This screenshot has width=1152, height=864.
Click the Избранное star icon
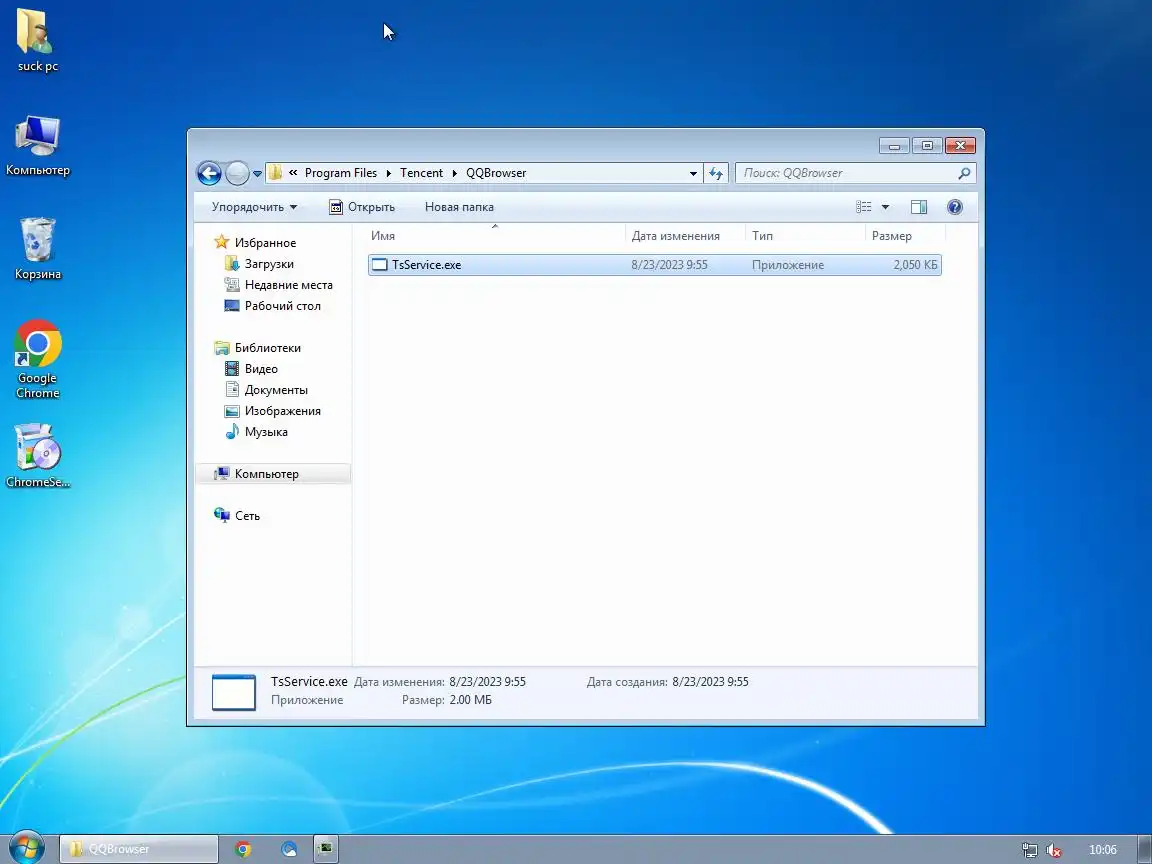pyautogui.click(x=221, y=242)
